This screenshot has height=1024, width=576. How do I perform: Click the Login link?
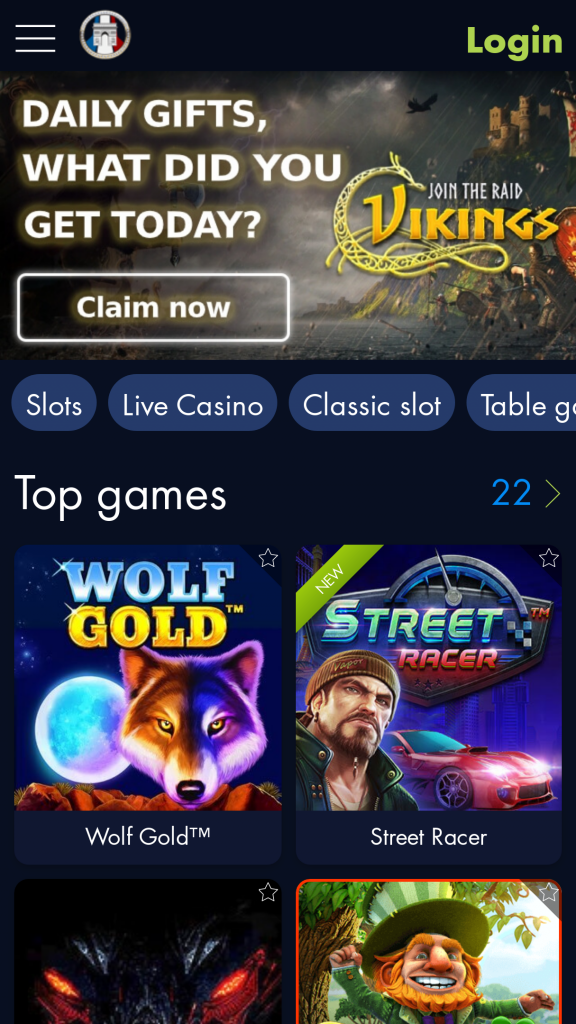pyautogui.click(x=515, y=40)
